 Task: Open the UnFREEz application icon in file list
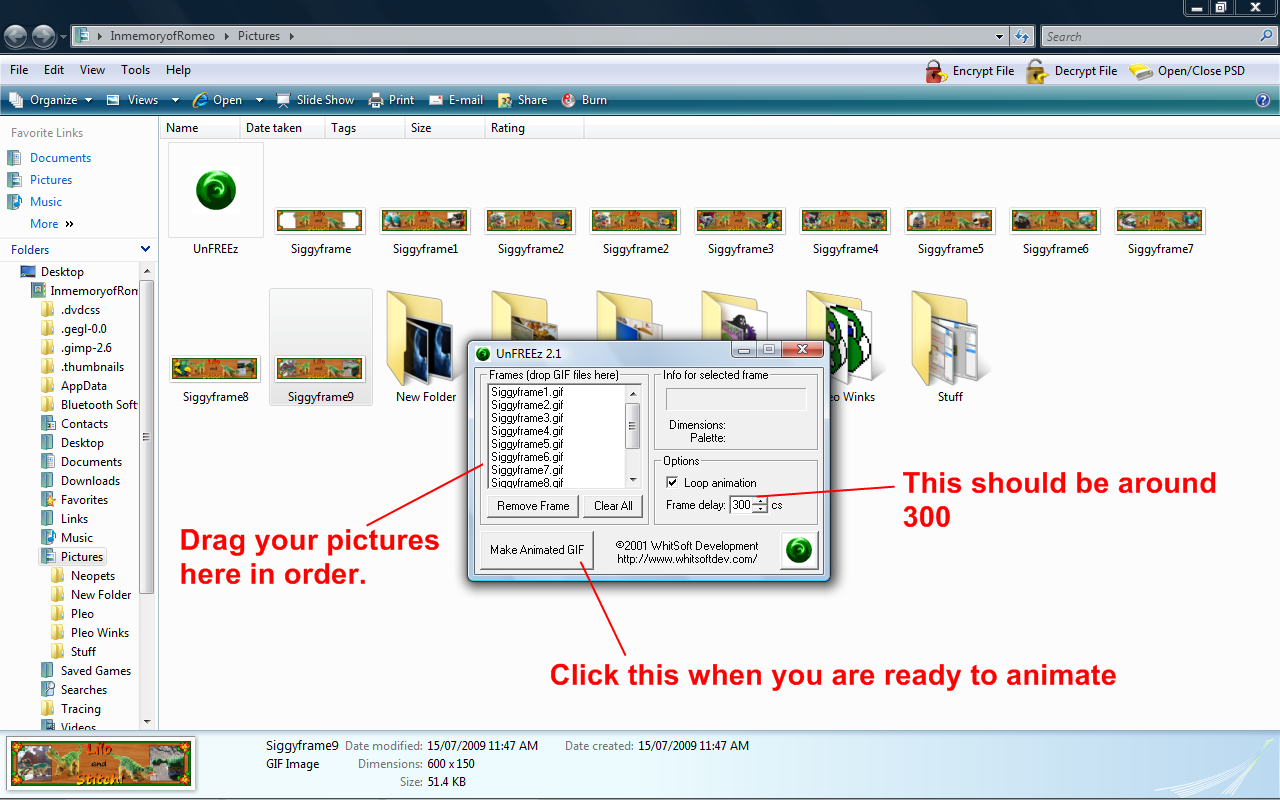point(216,190)
